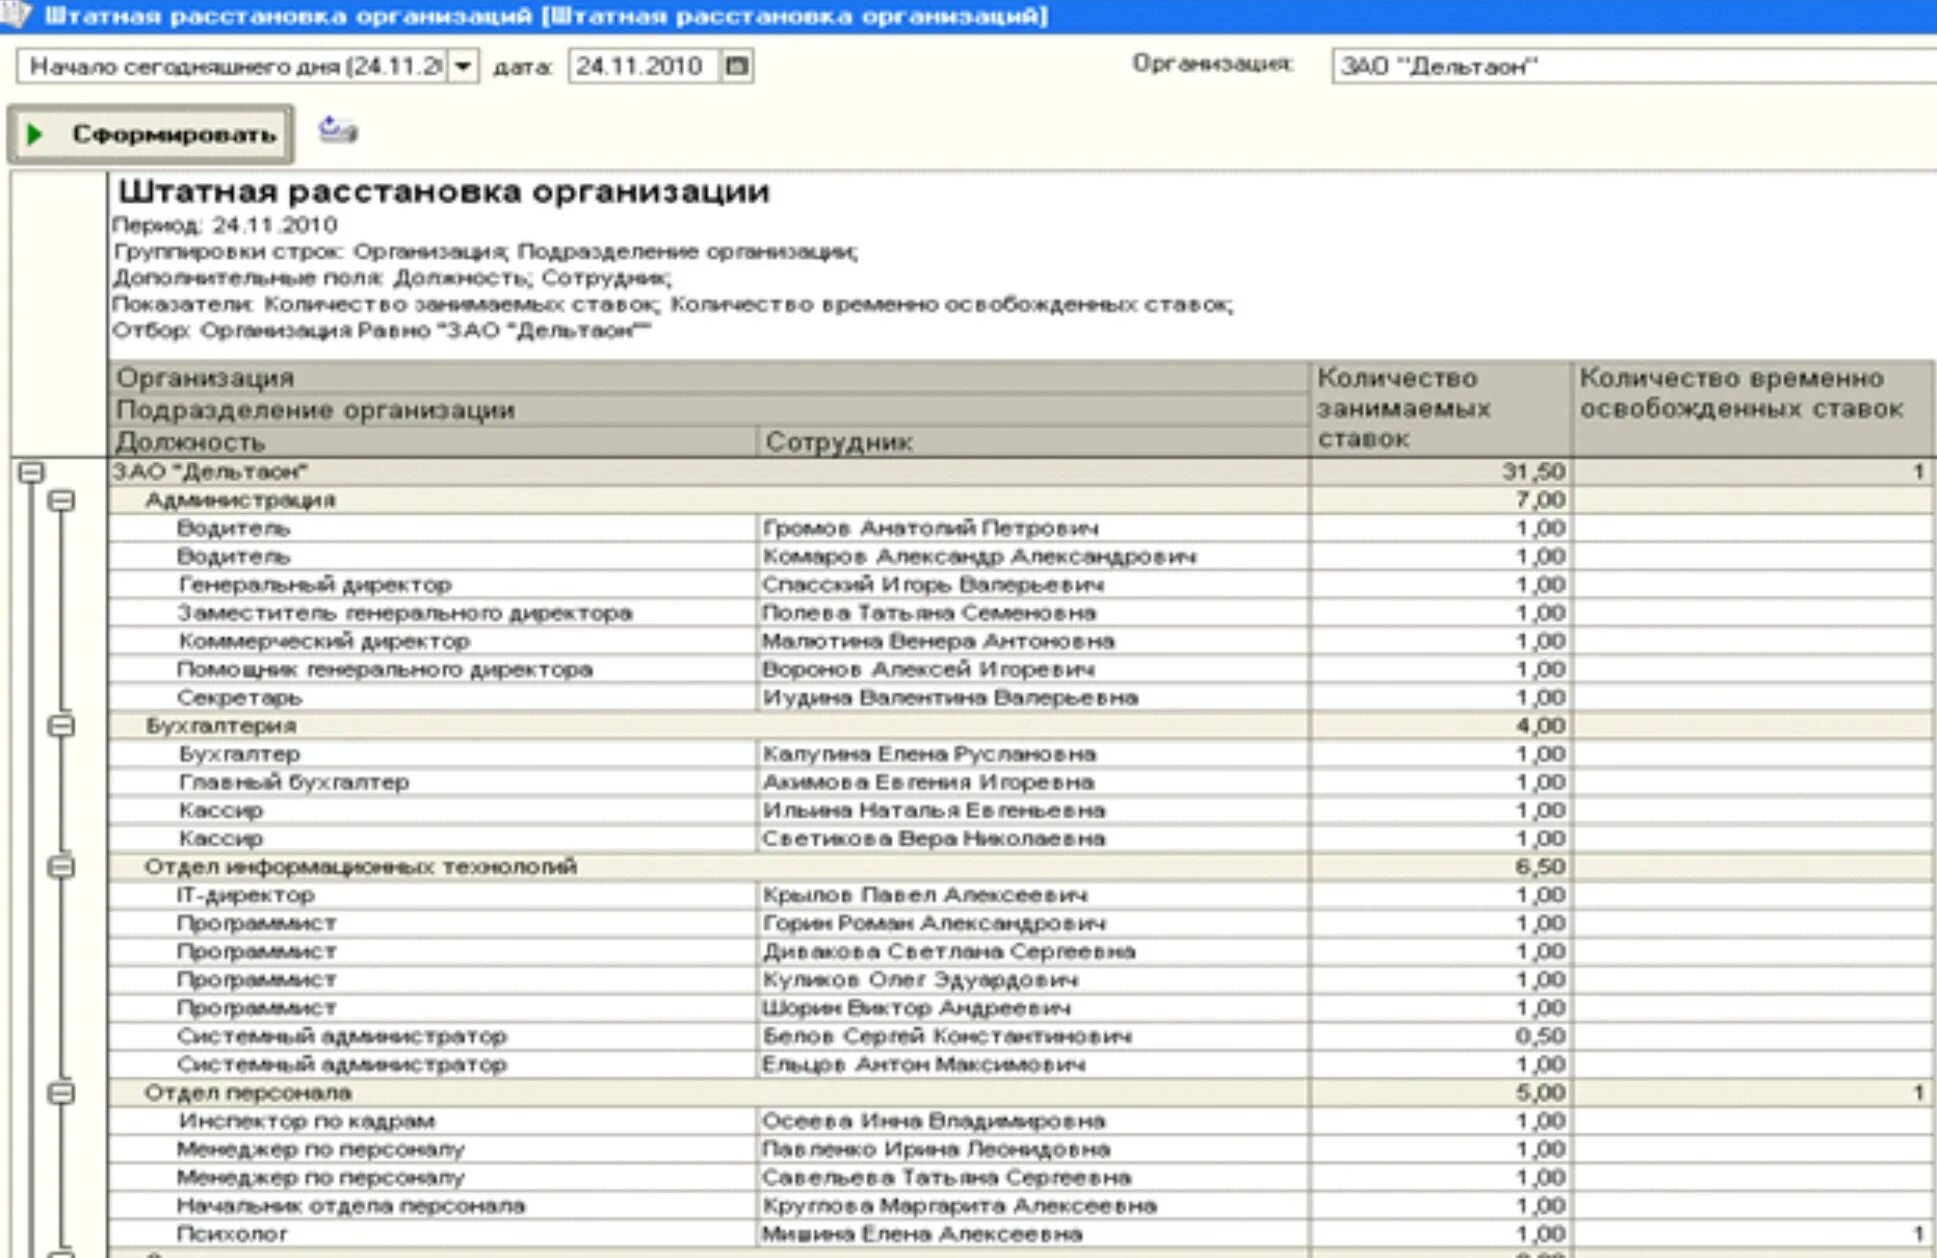Click the Сотрудник column header
Viewport: 1937px width, 1258px height.
tap(1033, 441)
